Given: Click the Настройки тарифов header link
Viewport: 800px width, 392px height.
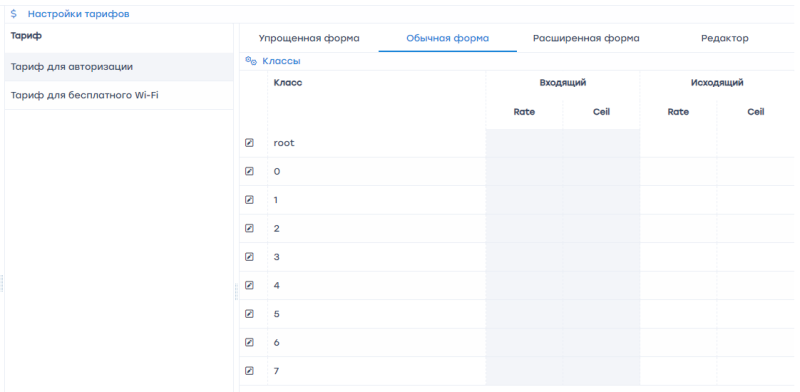Looking at the screenshot, I should (79, 14).
